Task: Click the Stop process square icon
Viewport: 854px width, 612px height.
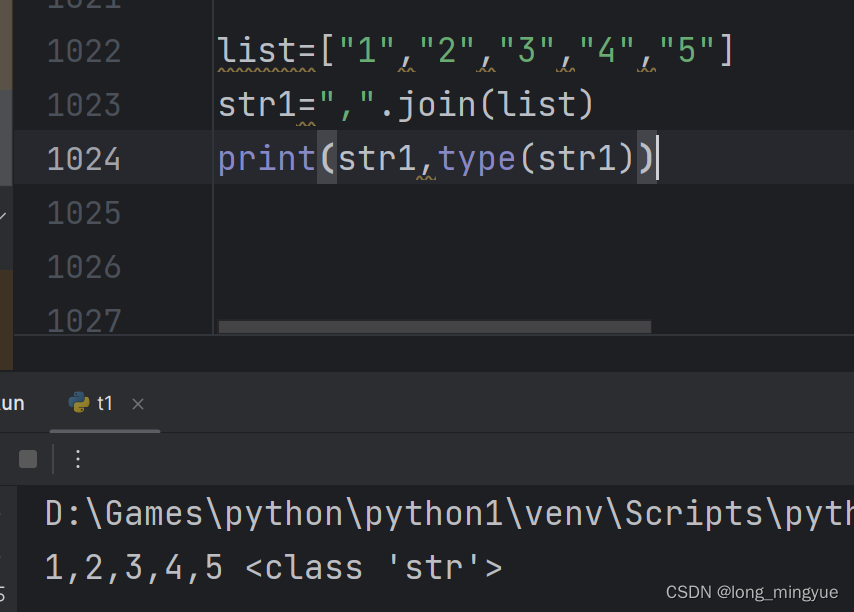Action: [27, 459]
